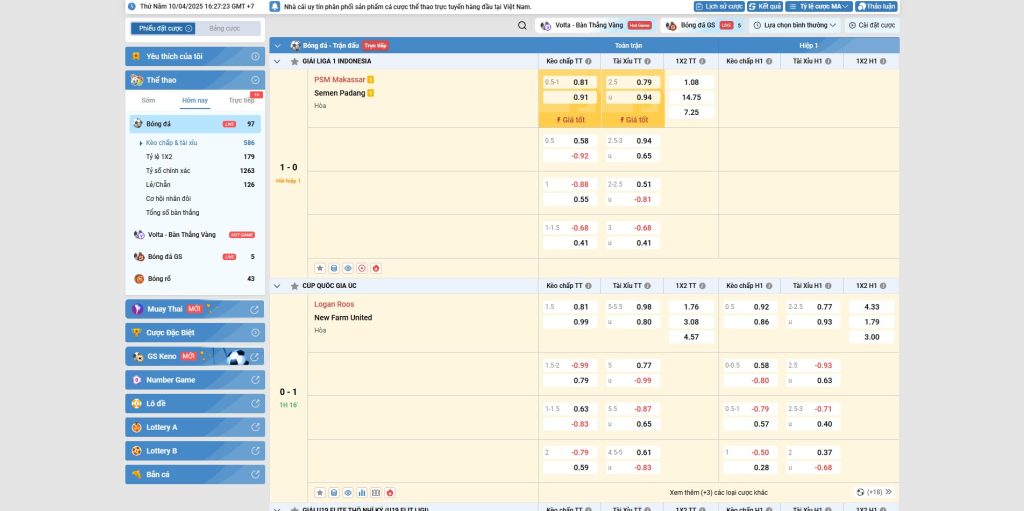The image size is (1024, 511).
Task: Select the Sớm tab
Action: point(148,100)
